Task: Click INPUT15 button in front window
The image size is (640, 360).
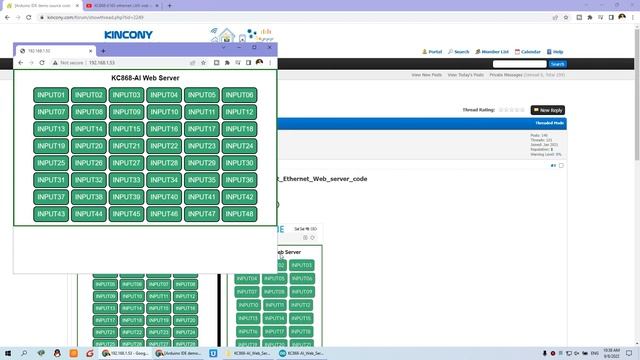Action: point(126,129)
